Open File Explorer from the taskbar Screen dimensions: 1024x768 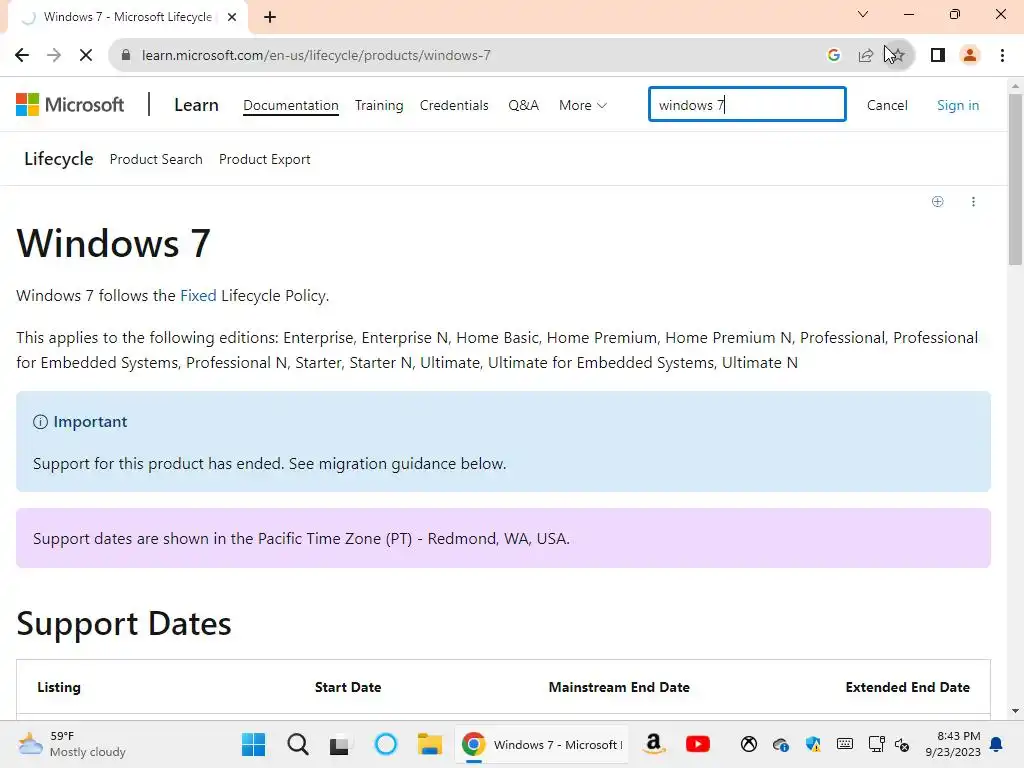(430, 744)
